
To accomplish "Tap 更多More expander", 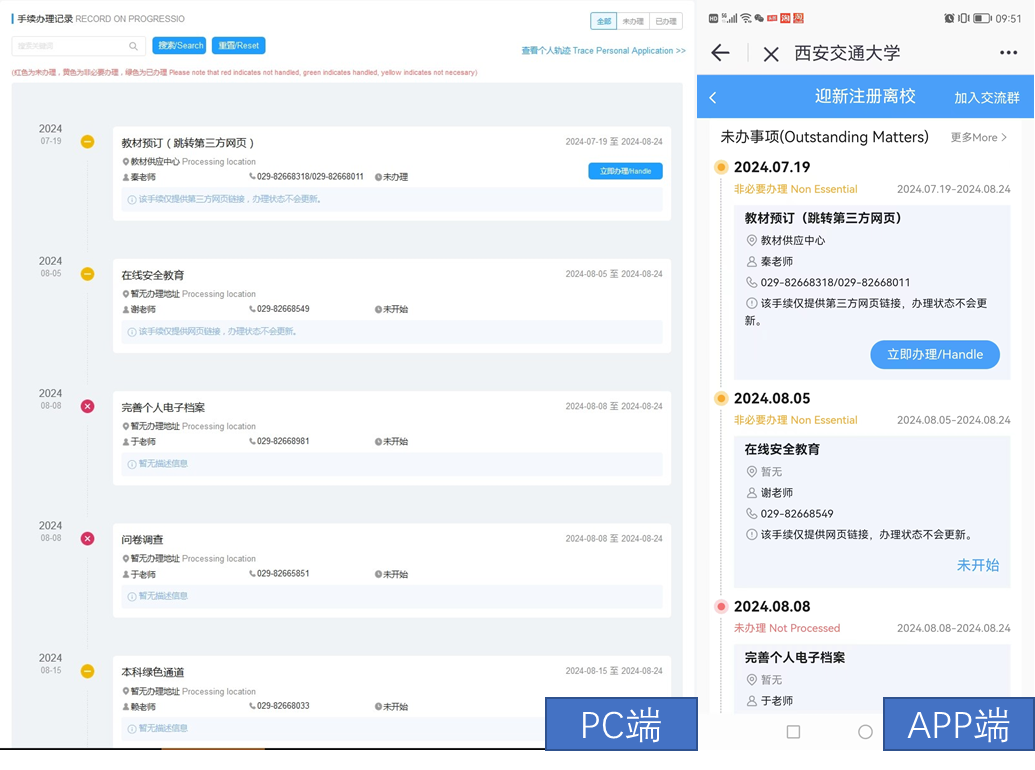I will [x=979, y=137].
